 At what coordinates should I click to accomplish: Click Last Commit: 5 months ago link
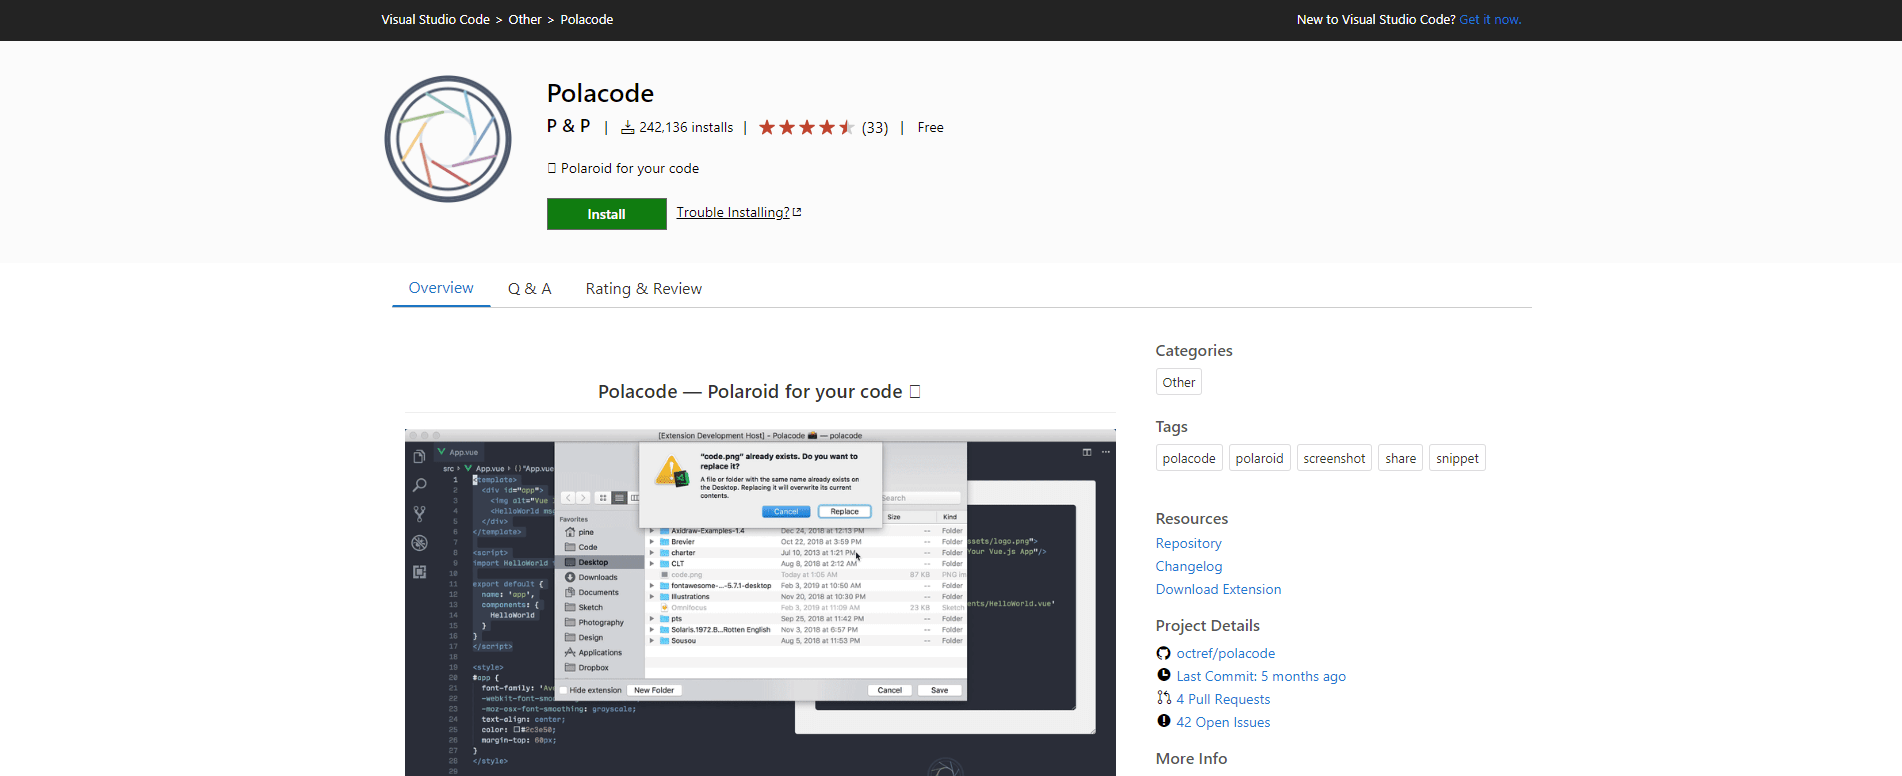[x=1261, y=676]
